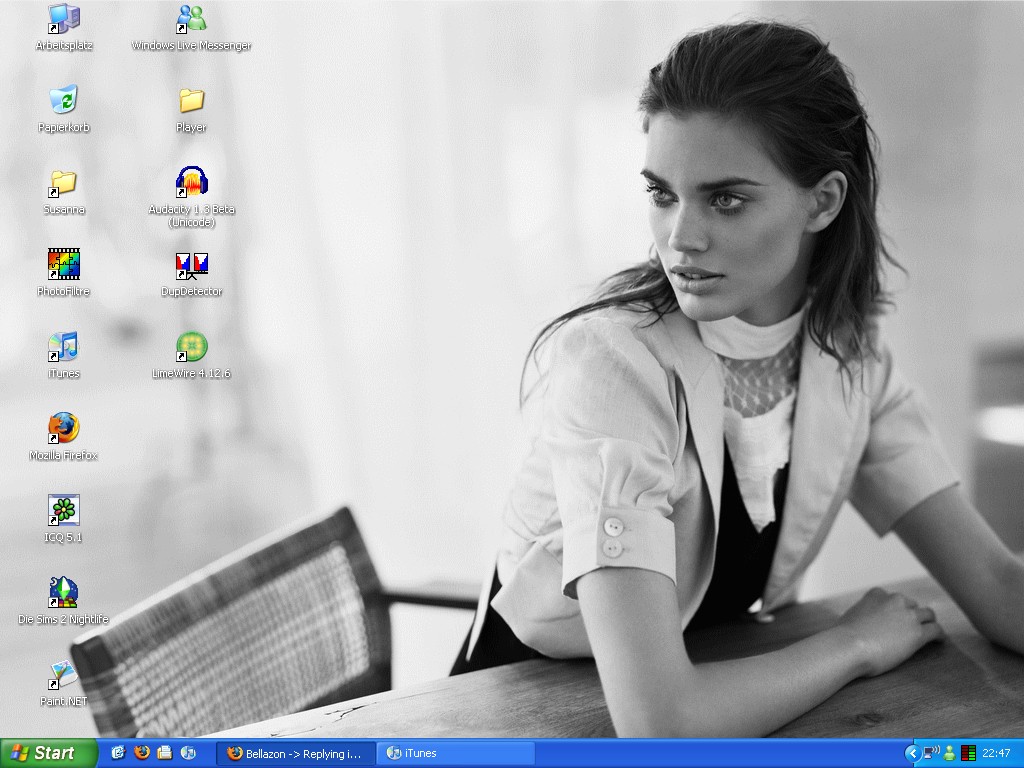Select the DupDetector shortcut icon
The height and width of the screenshot is (768, 1024).
(x=191, y=265)
